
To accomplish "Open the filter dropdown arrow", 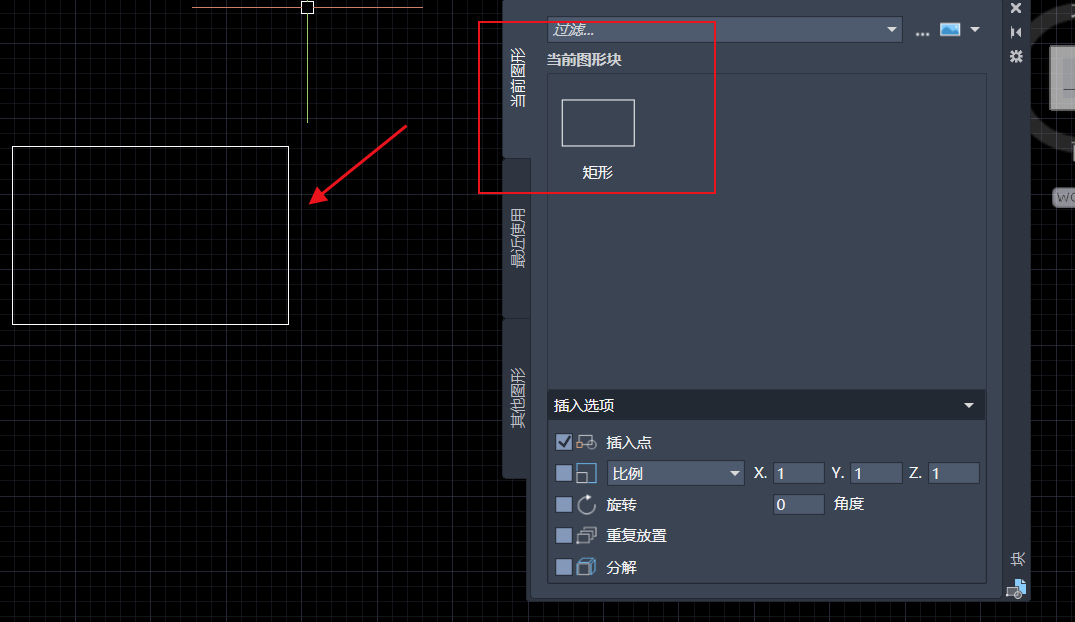I will point(891,29).
